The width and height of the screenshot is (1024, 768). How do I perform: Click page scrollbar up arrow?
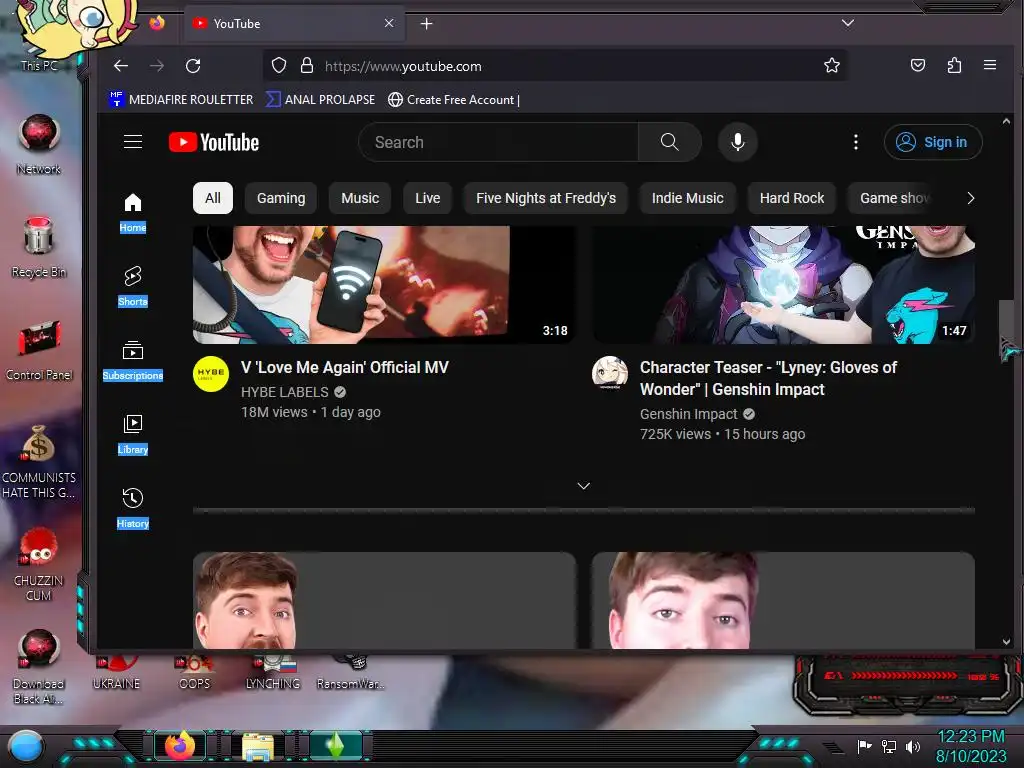(x=1006, y=121)
